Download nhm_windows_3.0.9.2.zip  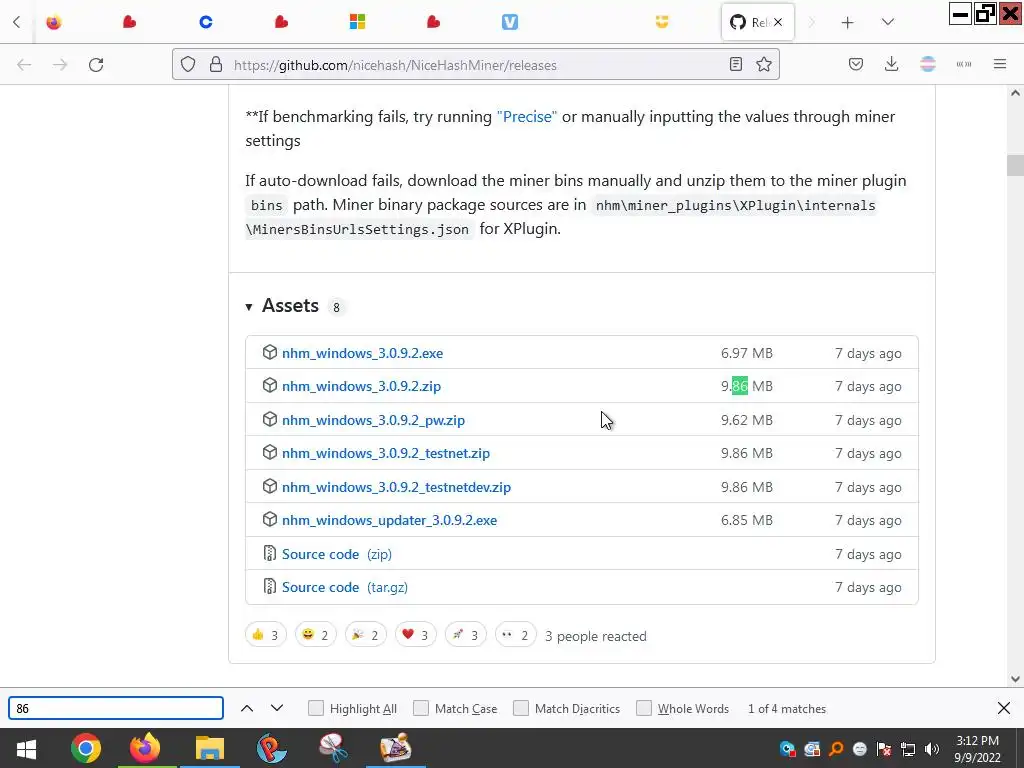(361, 387)
